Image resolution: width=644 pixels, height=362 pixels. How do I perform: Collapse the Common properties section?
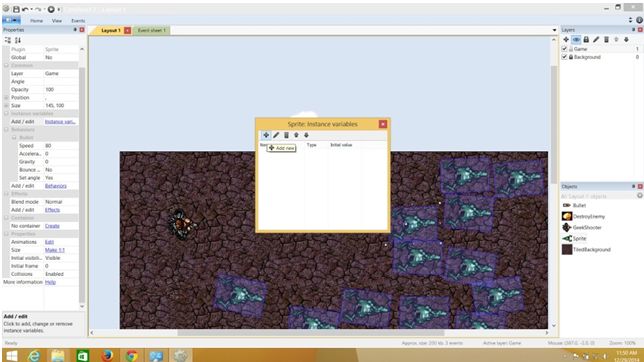pyautogui.click(x=6, y=65)
